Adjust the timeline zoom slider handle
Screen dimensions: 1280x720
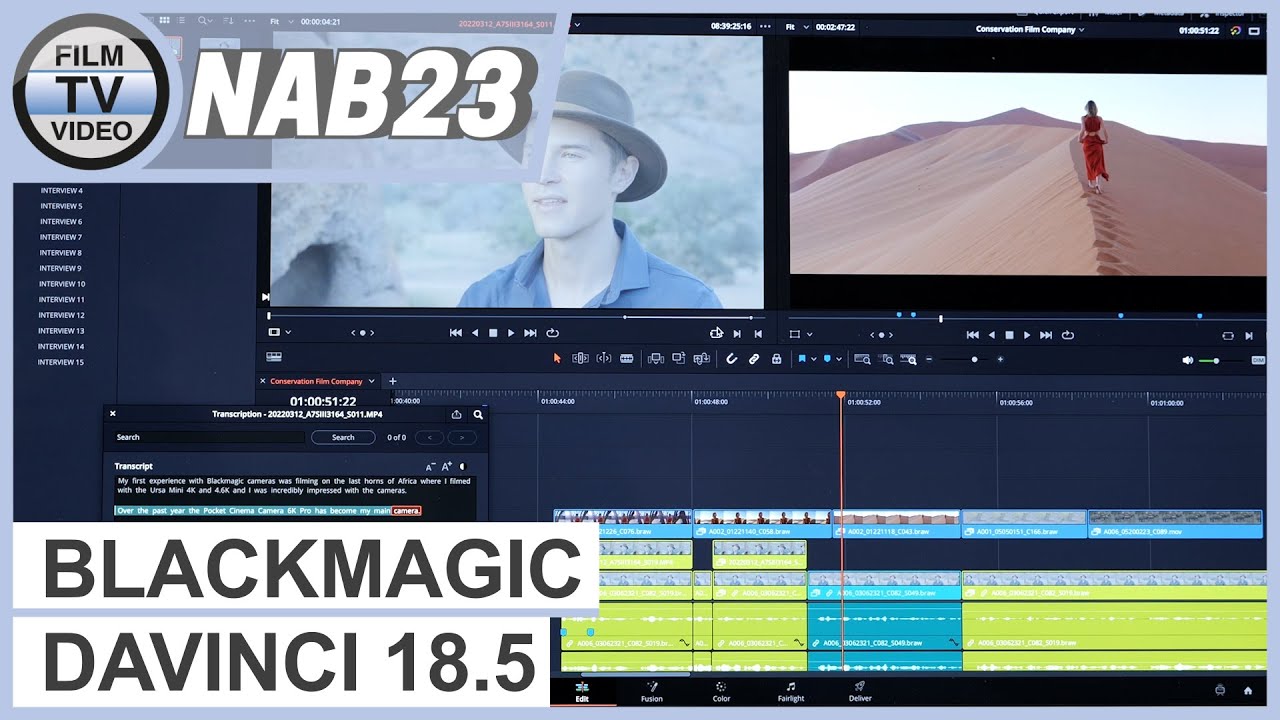coord(974,359)
